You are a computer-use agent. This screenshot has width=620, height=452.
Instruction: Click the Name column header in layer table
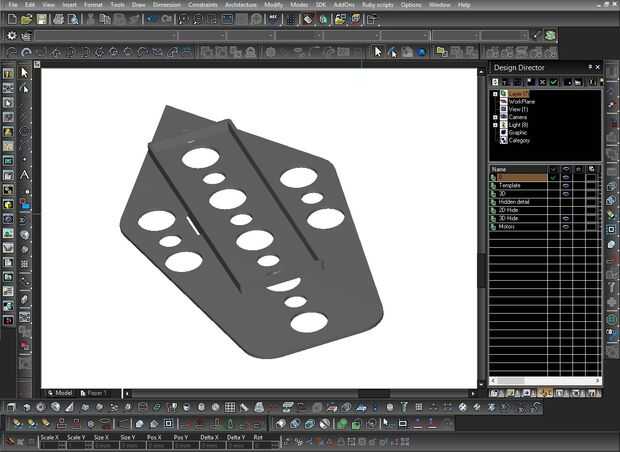518,169
